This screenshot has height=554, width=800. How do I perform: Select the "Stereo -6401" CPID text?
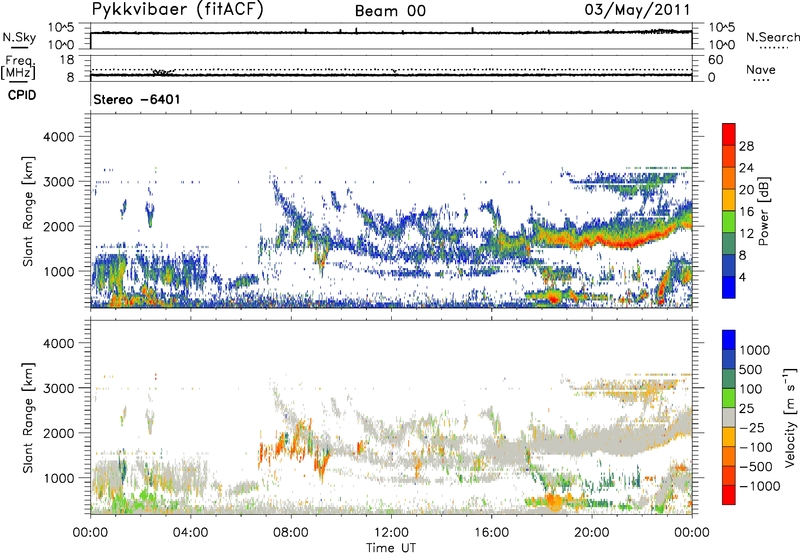coord(137,99)
